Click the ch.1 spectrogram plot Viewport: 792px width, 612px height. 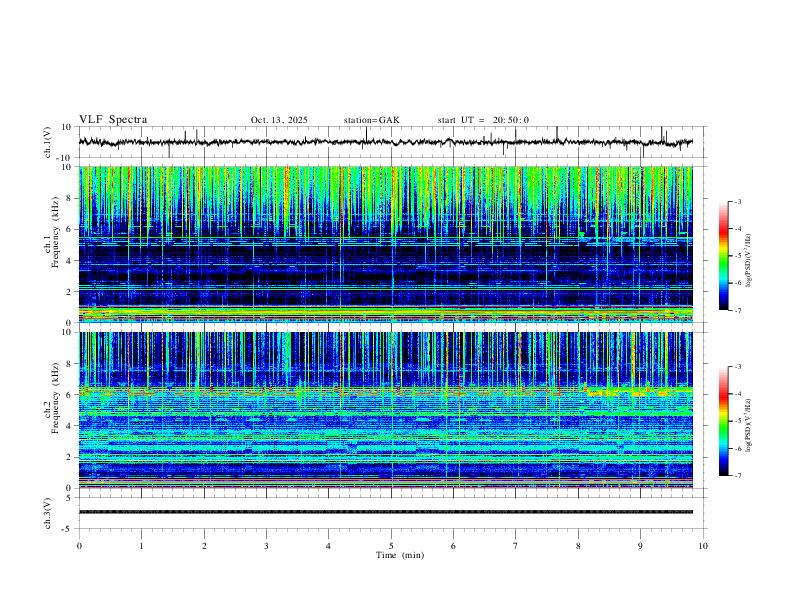point(386,244)
